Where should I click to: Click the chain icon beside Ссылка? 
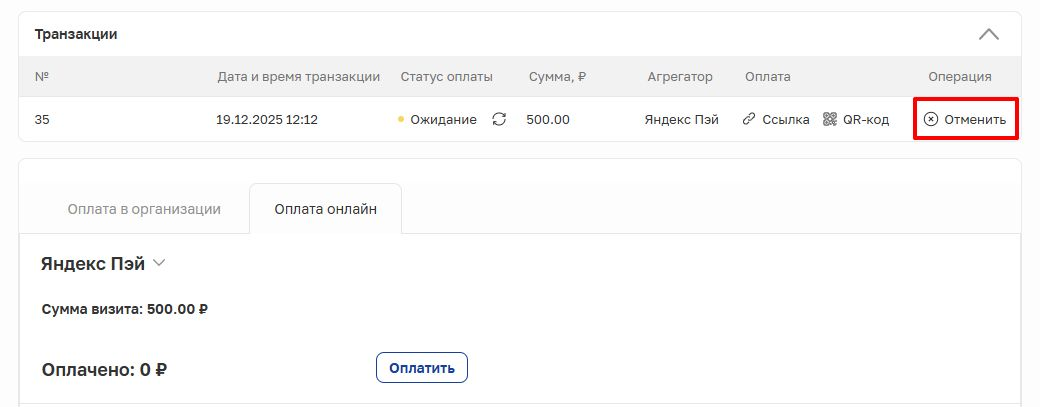point(749,119)
